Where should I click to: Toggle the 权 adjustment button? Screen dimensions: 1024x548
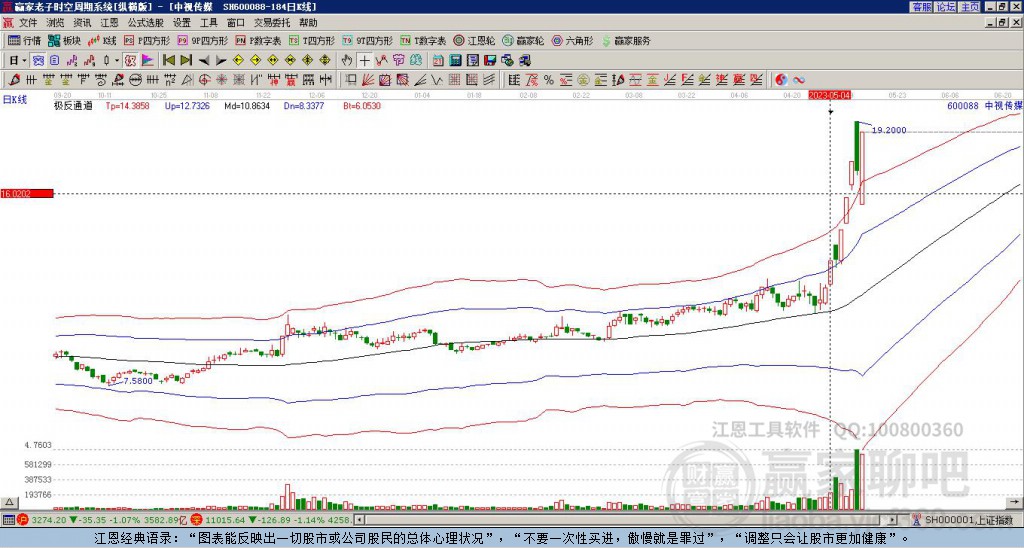click(130, 60)
